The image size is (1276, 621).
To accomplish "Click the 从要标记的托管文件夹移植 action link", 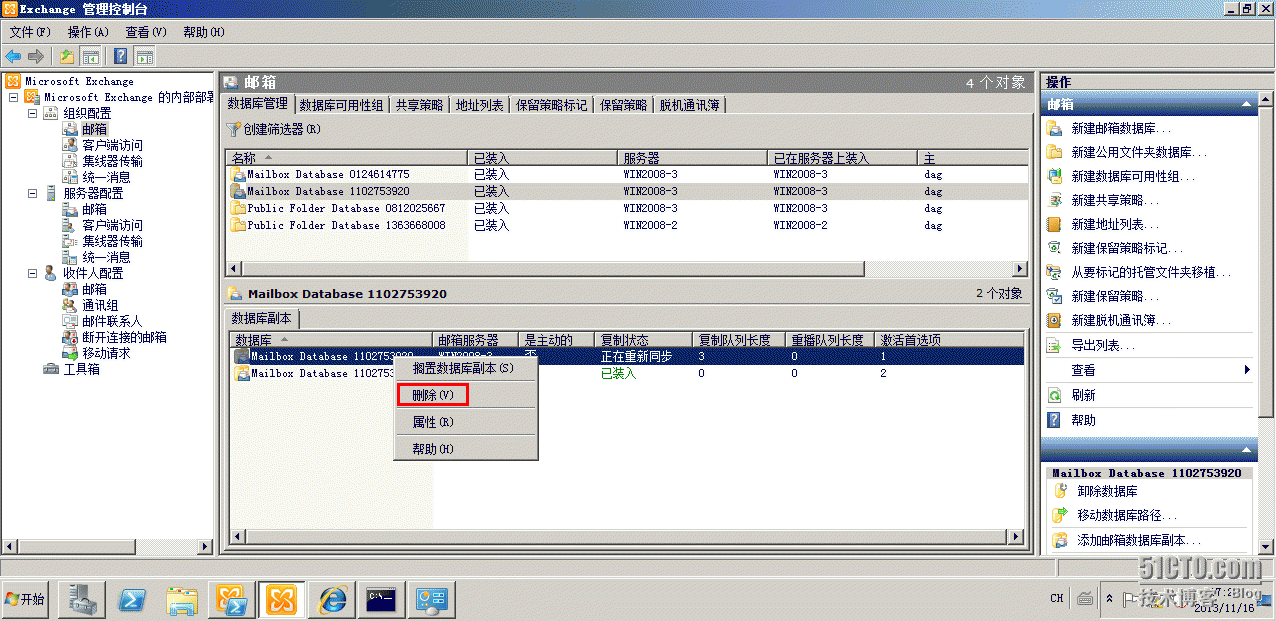I will [x=1150, y=272].
